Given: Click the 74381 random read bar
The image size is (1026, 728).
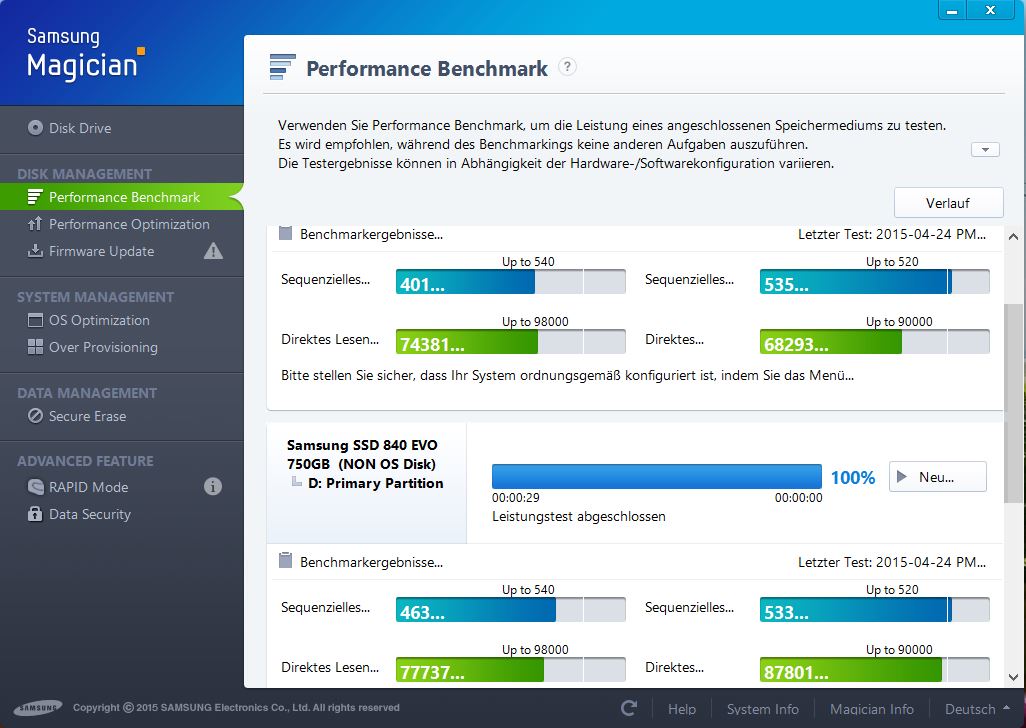Looking at the screenshot, I should 510,342.
